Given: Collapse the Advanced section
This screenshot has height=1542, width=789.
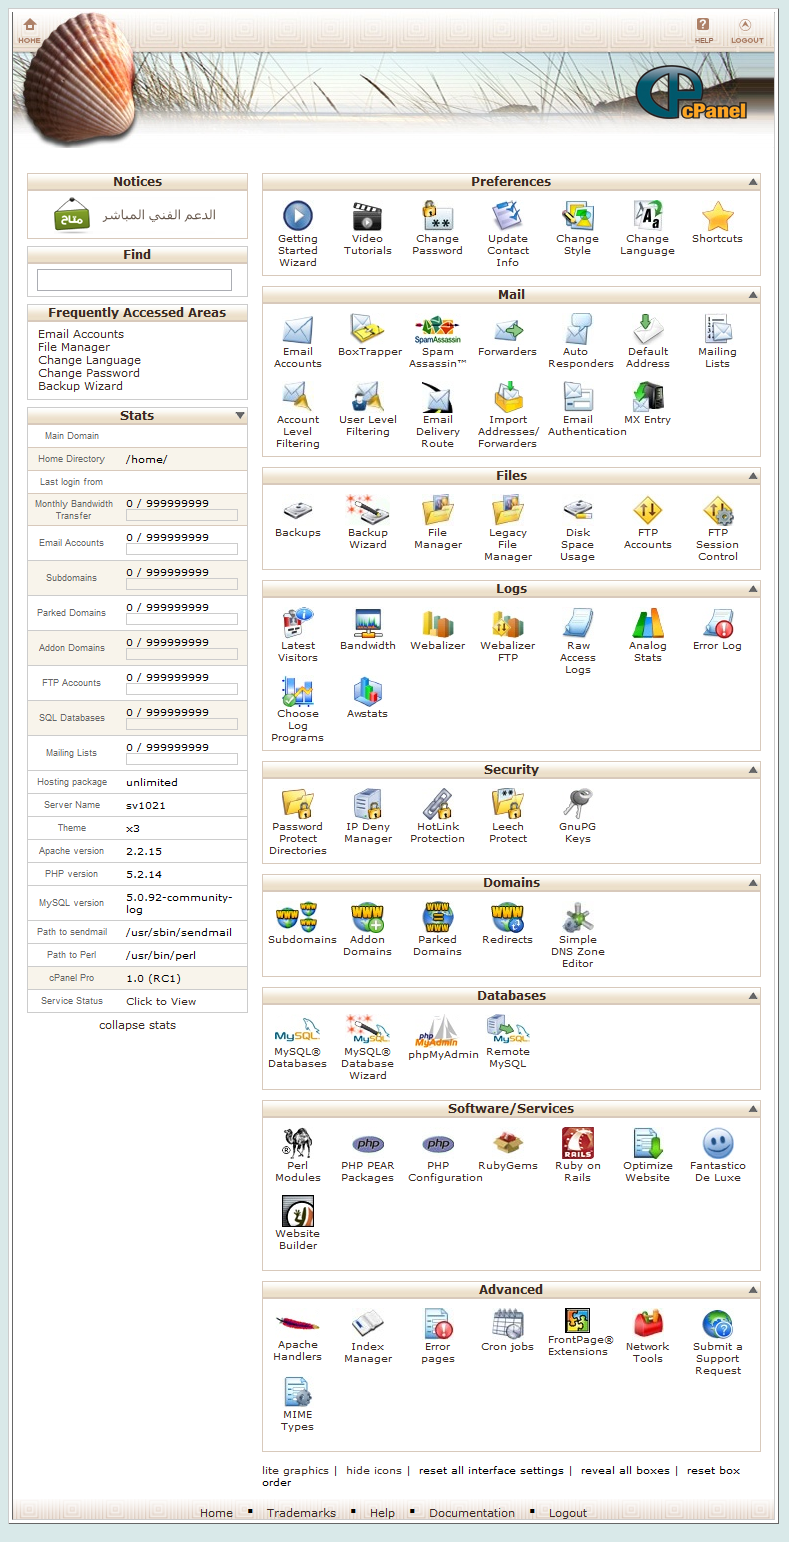Looking at the screenshot, I should point(752,1290).
